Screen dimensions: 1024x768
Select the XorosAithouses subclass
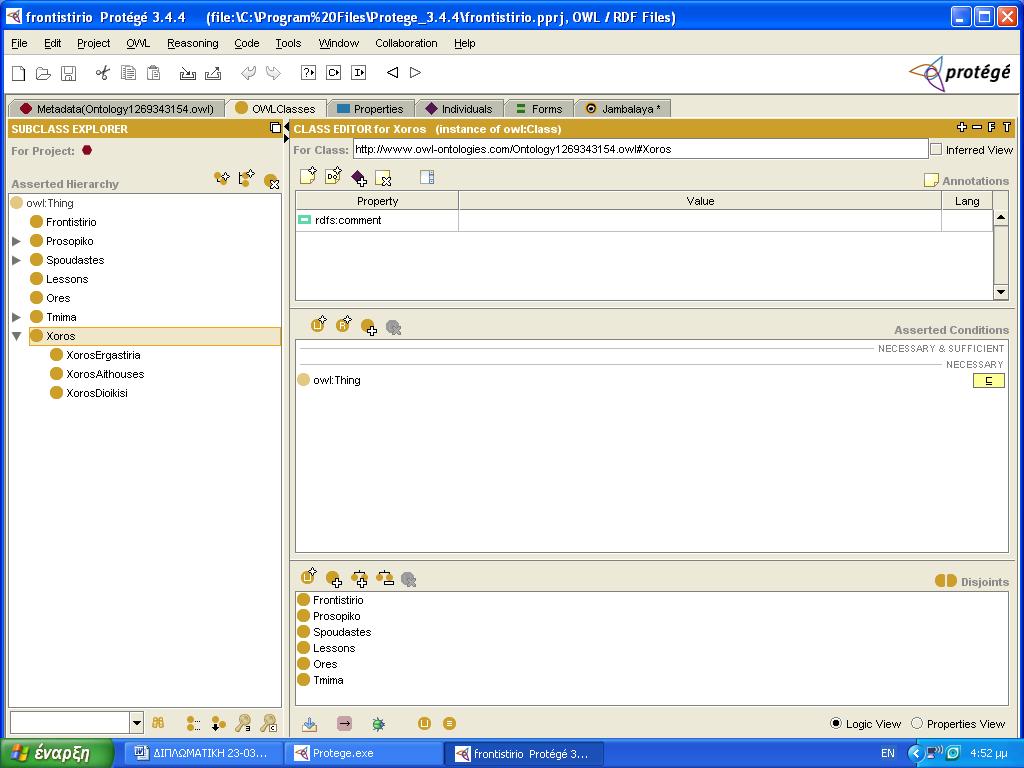[105, 374]
